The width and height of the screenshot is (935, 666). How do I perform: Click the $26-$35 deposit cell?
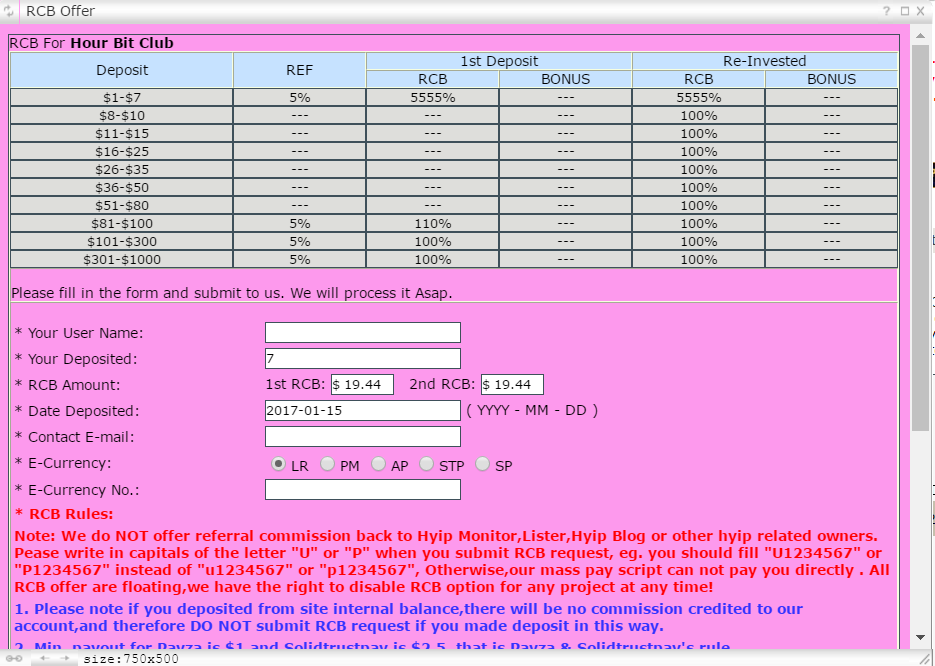point(122,169)
